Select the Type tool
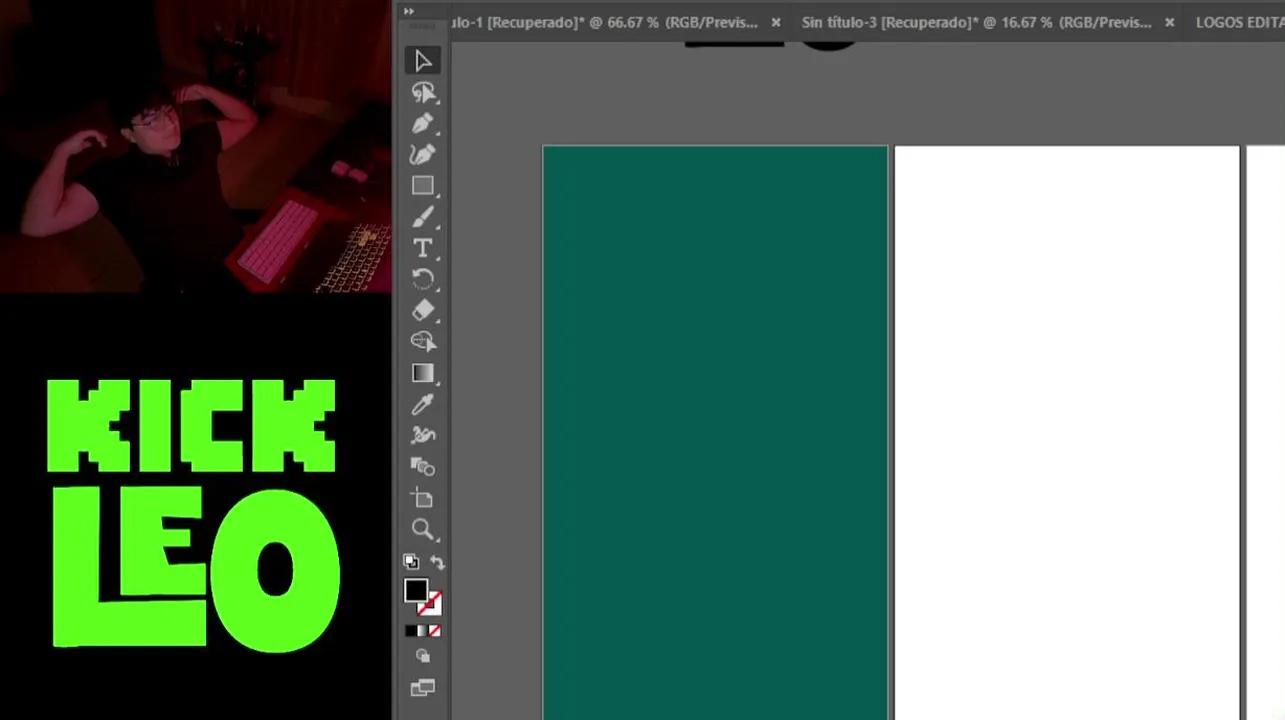This screenshot has height=720, width=1285. click(423, 248)
